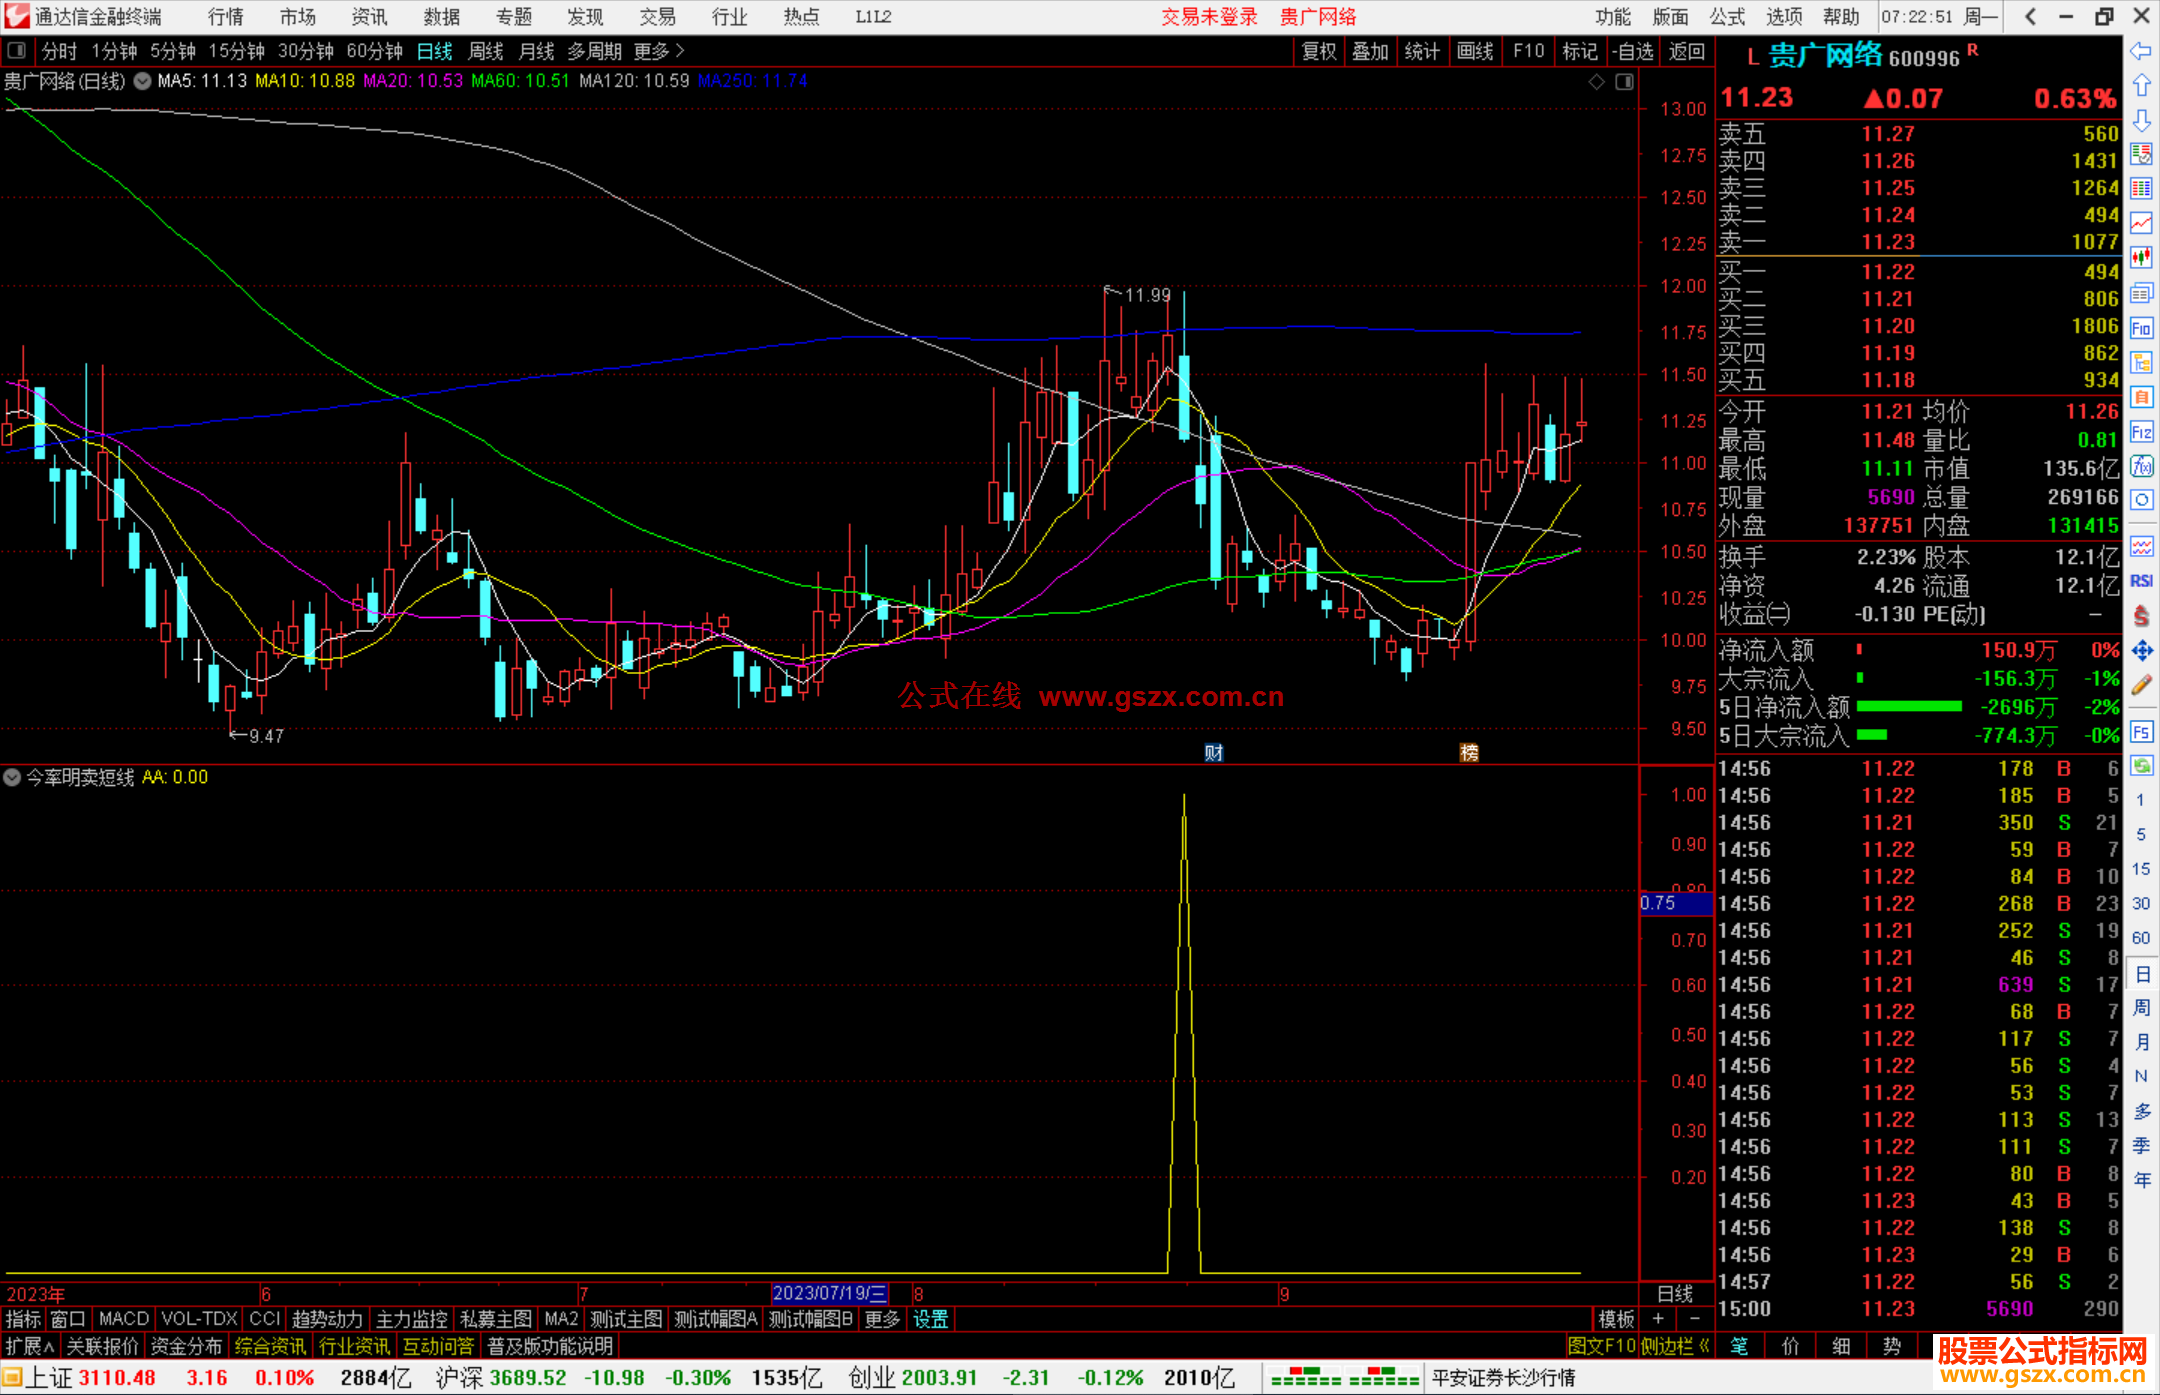Open the 公式 menu
This screenshot has height=1395, width=2160.
coord(1726,16)
